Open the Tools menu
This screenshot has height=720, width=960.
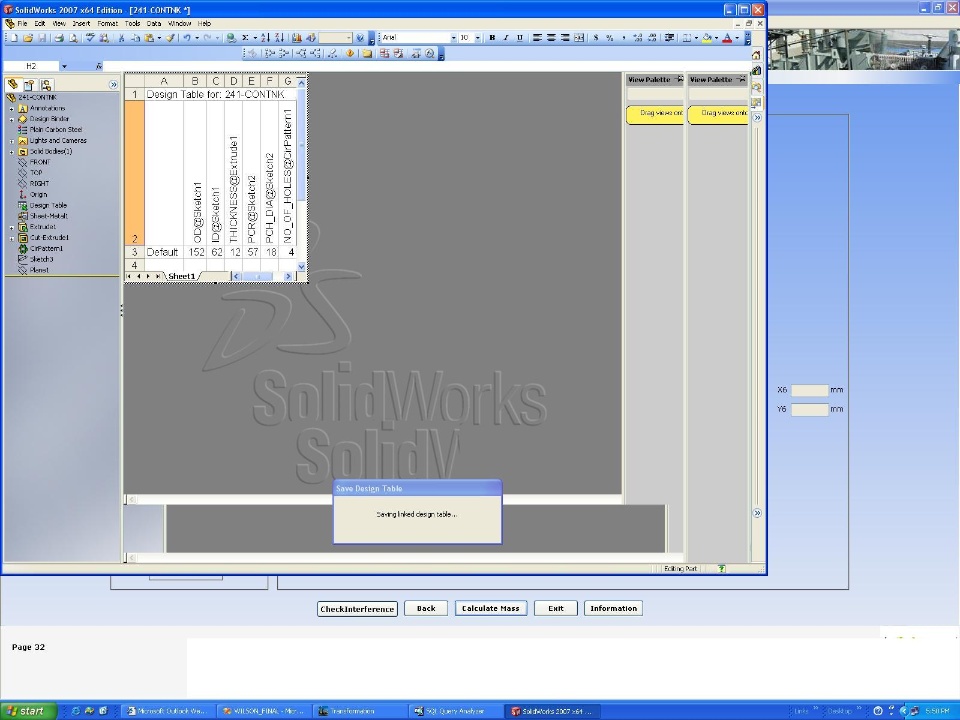pos(132,24)
